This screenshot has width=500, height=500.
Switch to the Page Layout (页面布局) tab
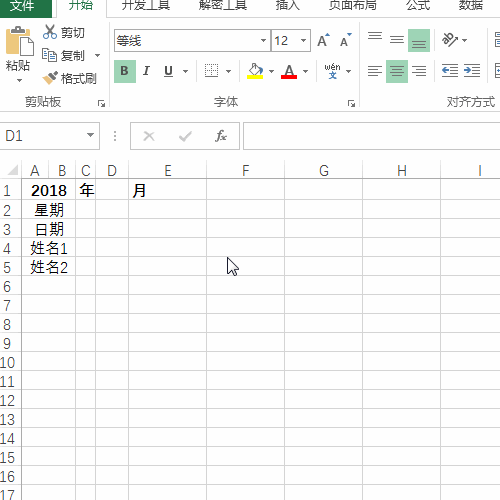353,5
